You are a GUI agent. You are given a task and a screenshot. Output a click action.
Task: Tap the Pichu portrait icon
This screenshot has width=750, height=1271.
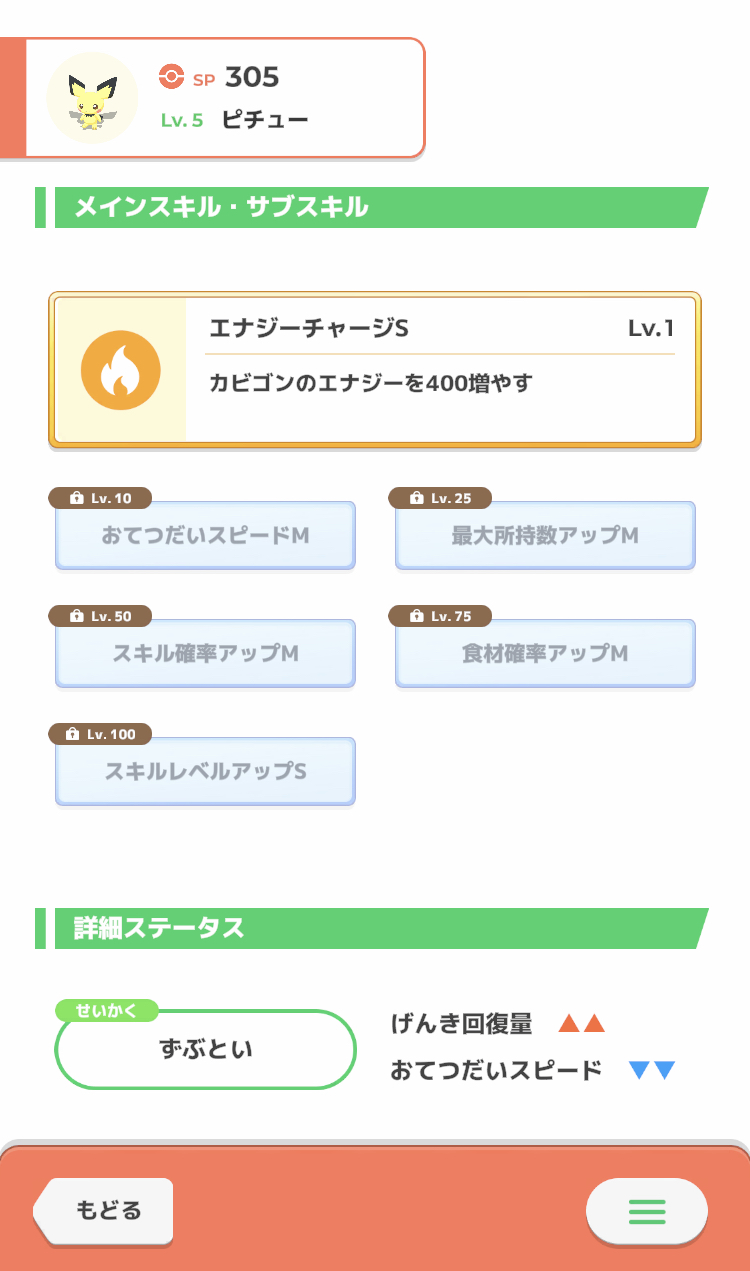pyautogui.click(x=92, y=98)
